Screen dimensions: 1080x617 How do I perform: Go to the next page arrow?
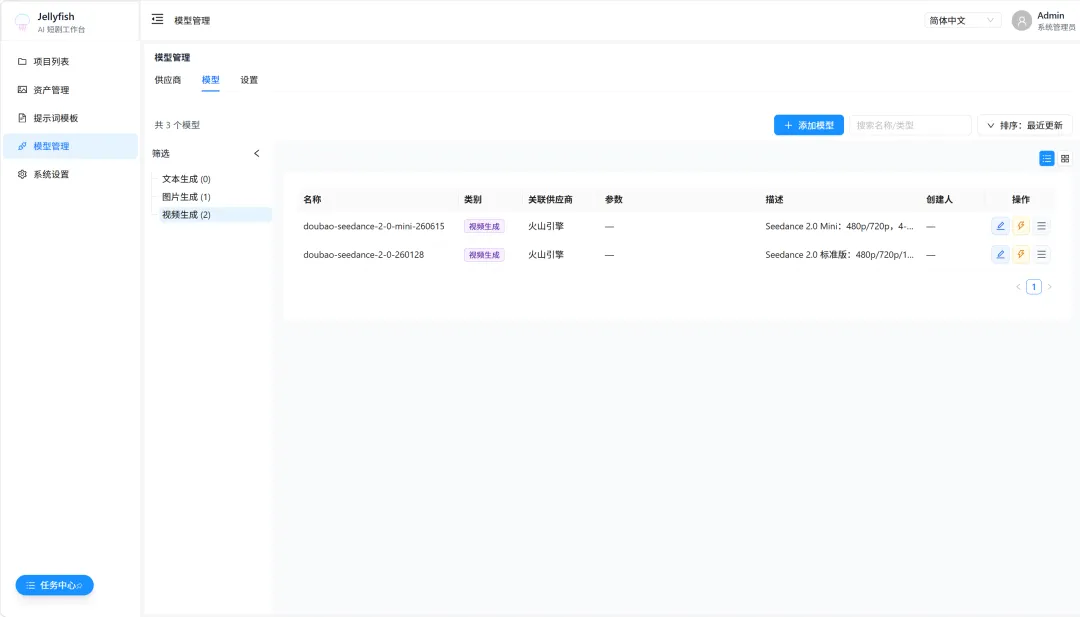pyautogui.click(x=1050, y=286)
